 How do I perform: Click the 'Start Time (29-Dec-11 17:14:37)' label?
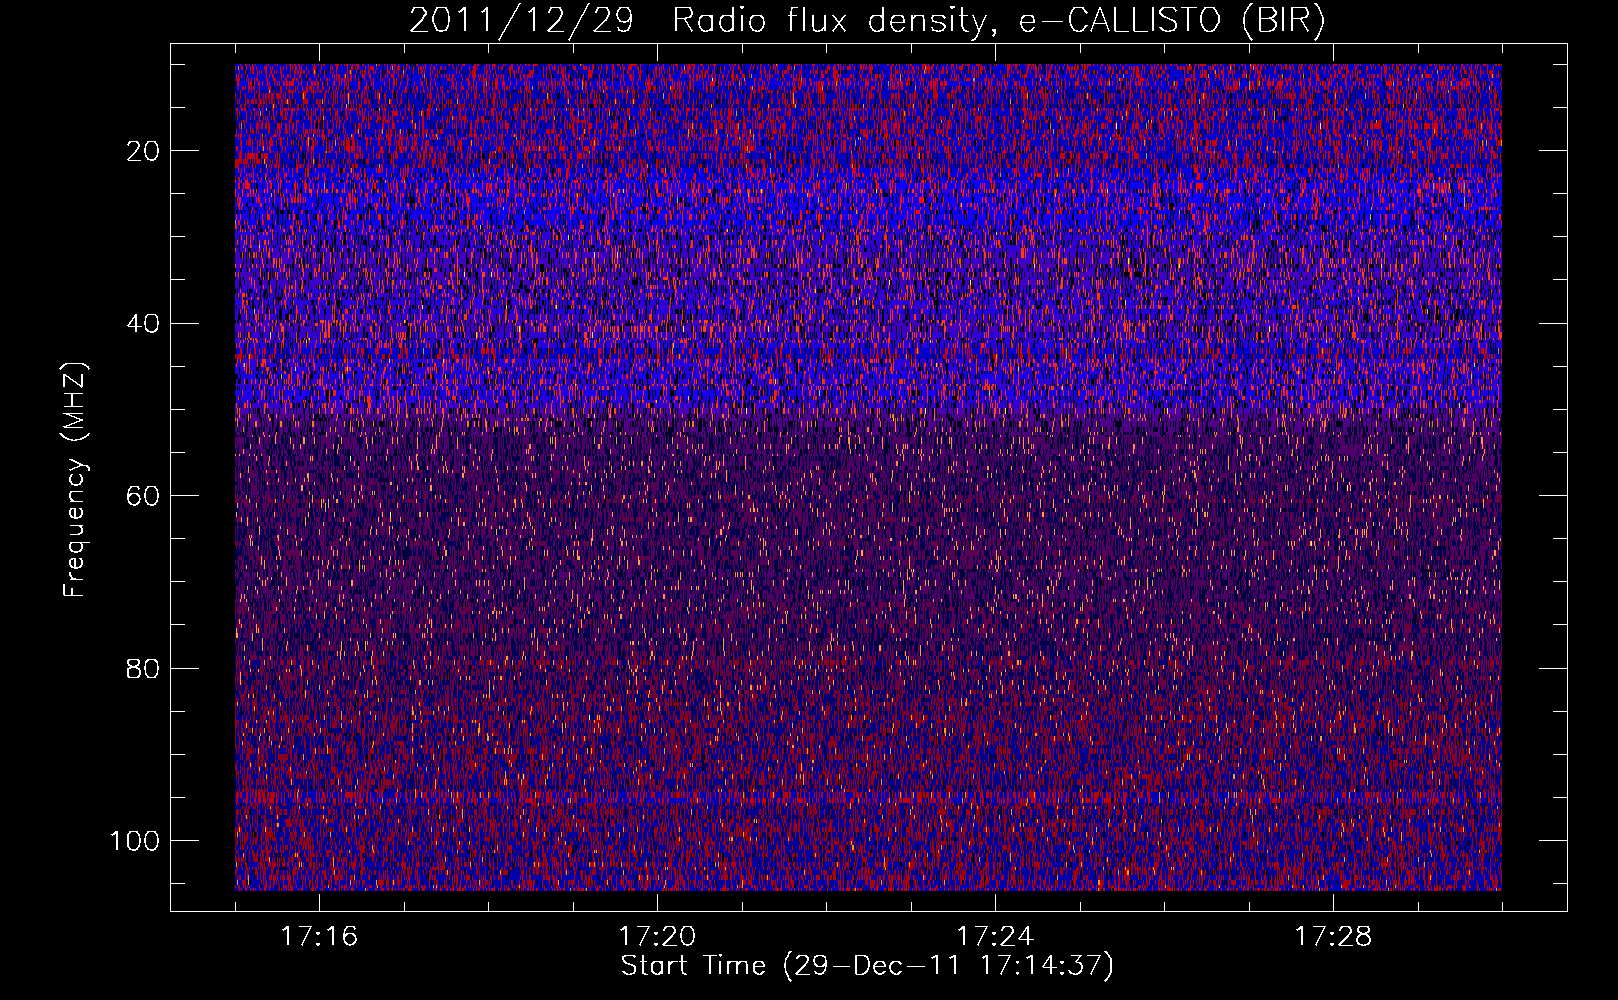pyautogui.click(x=867, y=966)
